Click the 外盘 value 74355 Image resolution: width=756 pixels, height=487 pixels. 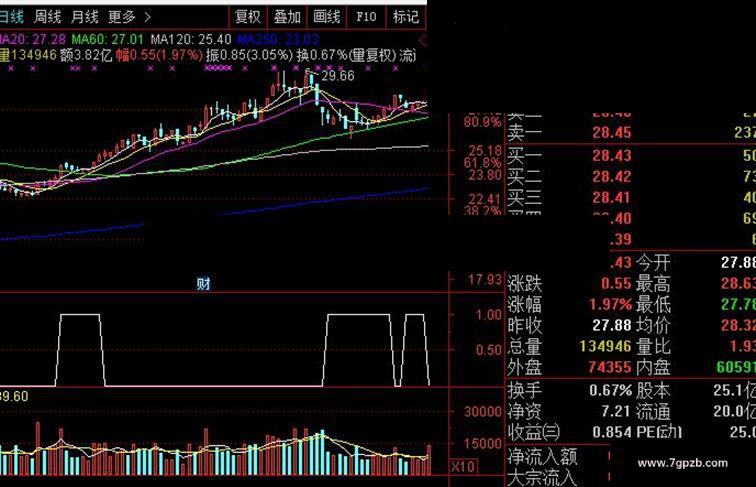click(x=609, y=367)
